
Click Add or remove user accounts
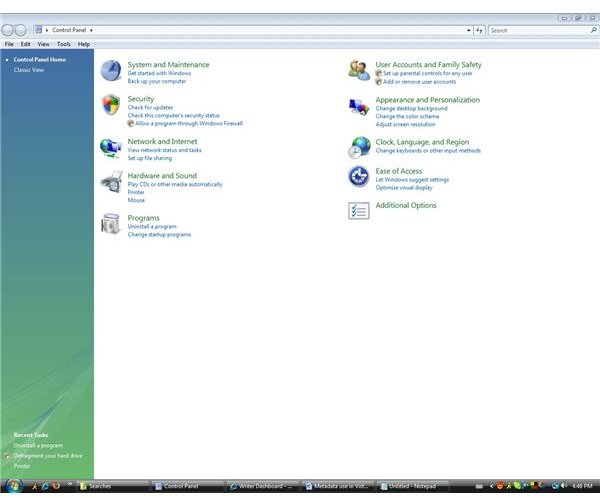pyautogui.click(x=419, y=82)
